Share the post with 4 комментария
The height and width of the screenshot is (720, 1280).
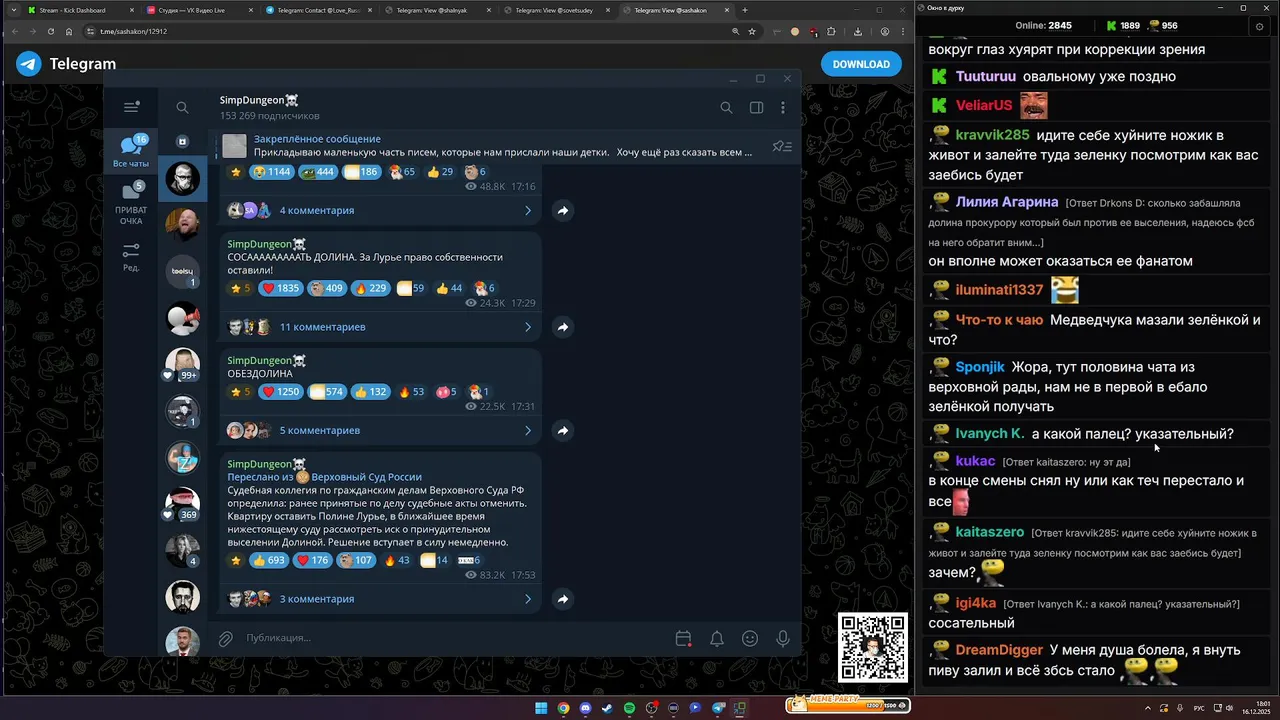point(562,211)
